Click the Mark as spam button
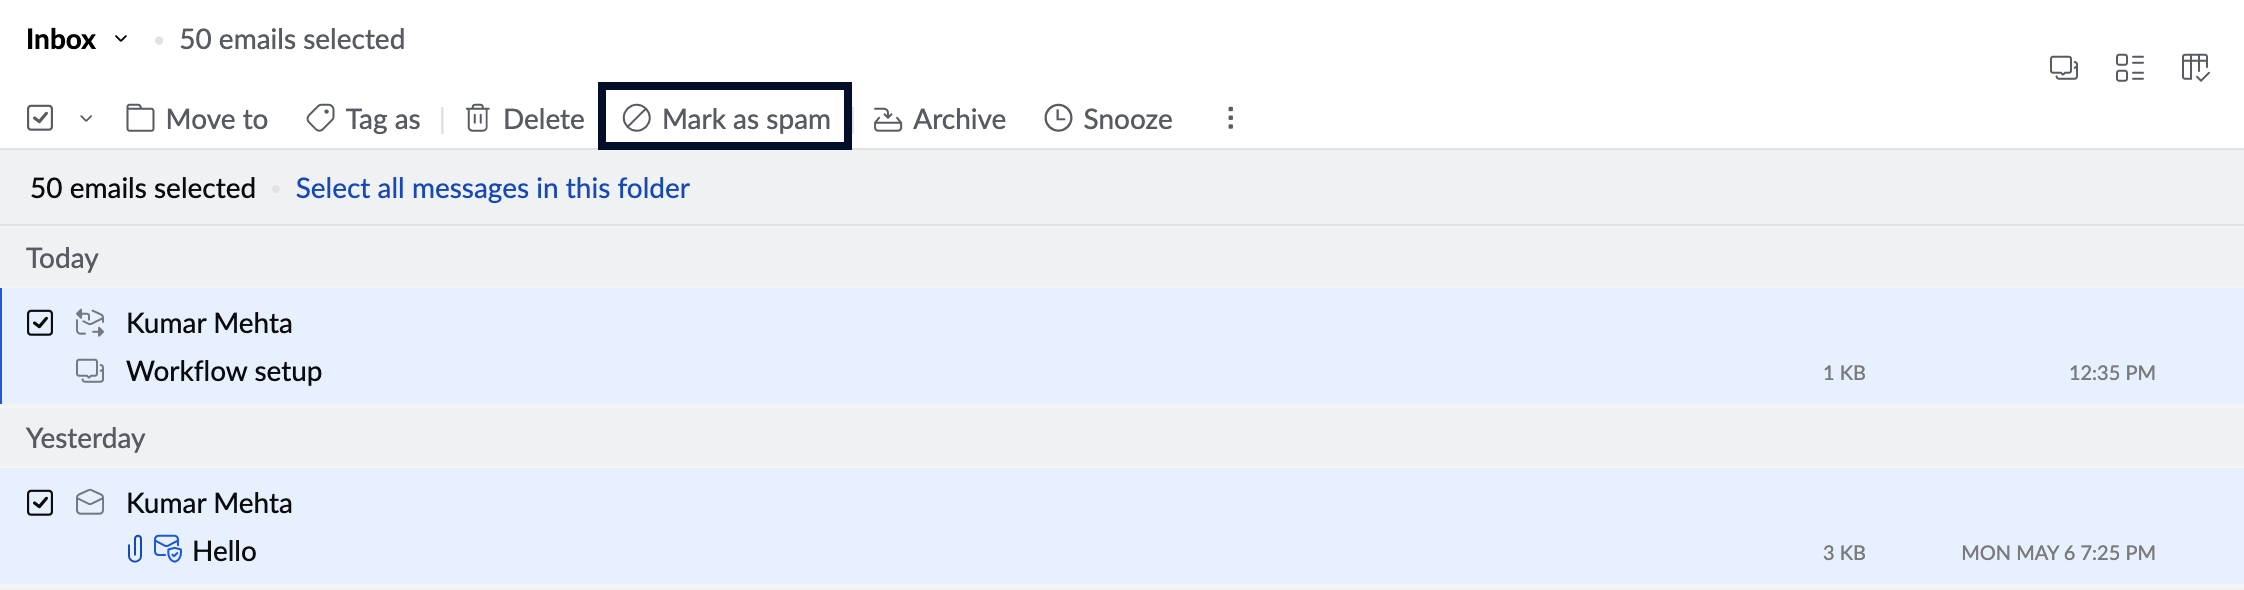This screenshot has height=590, width=2244. tap(726, 118)
